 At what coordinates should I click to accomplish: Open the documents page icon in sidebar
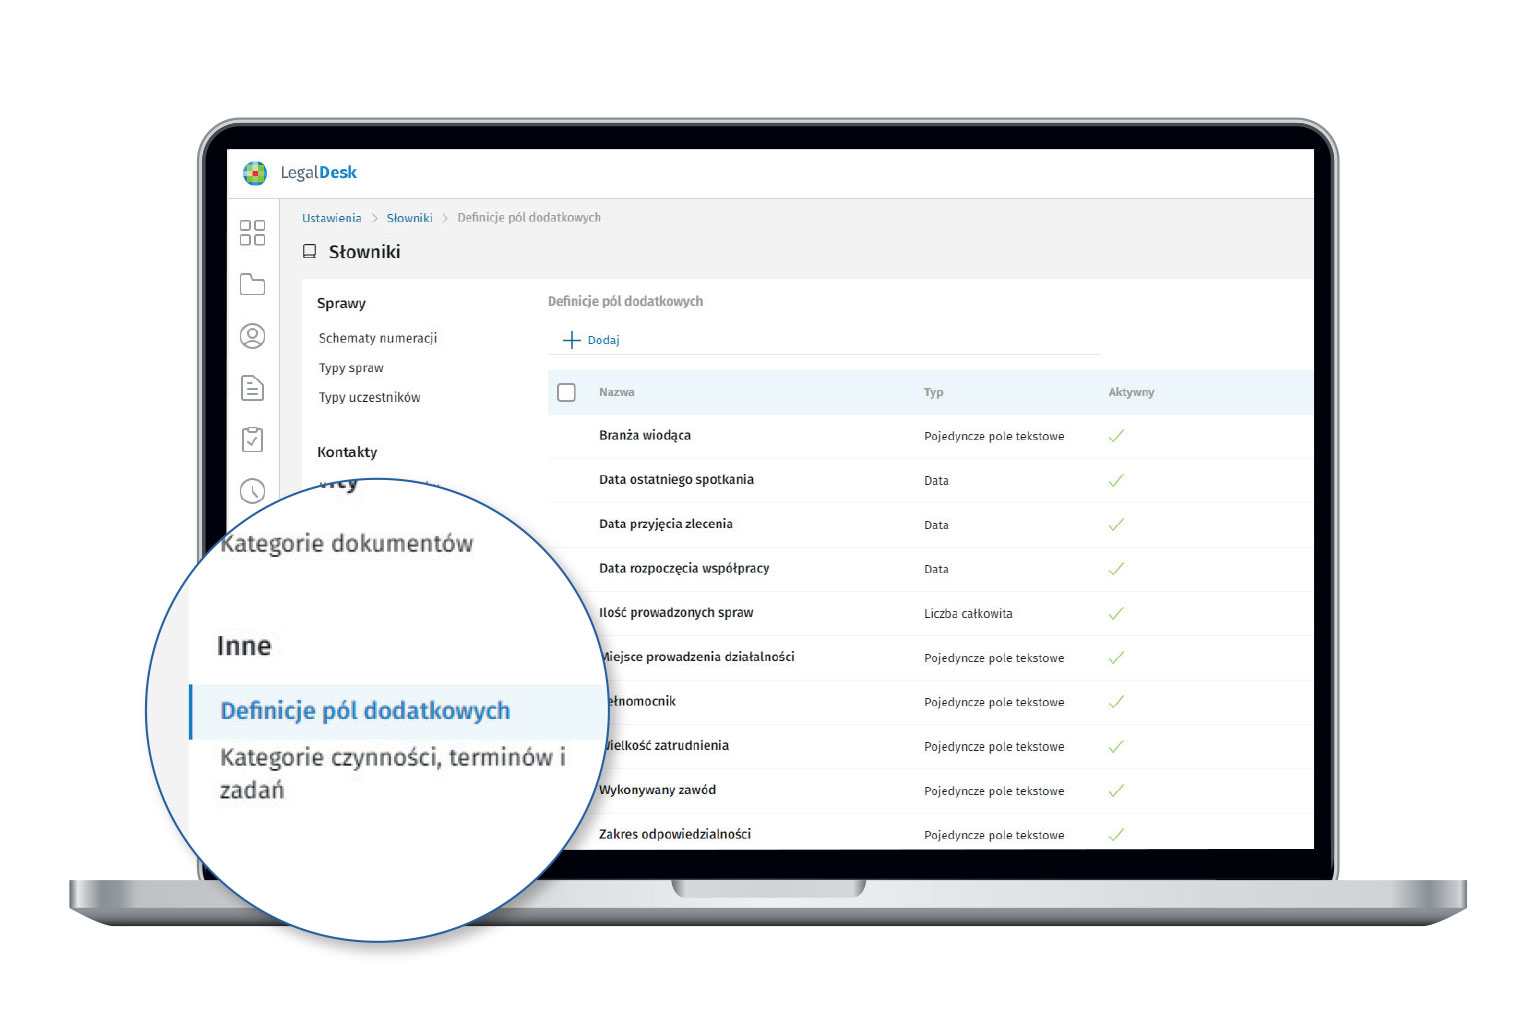252,388
